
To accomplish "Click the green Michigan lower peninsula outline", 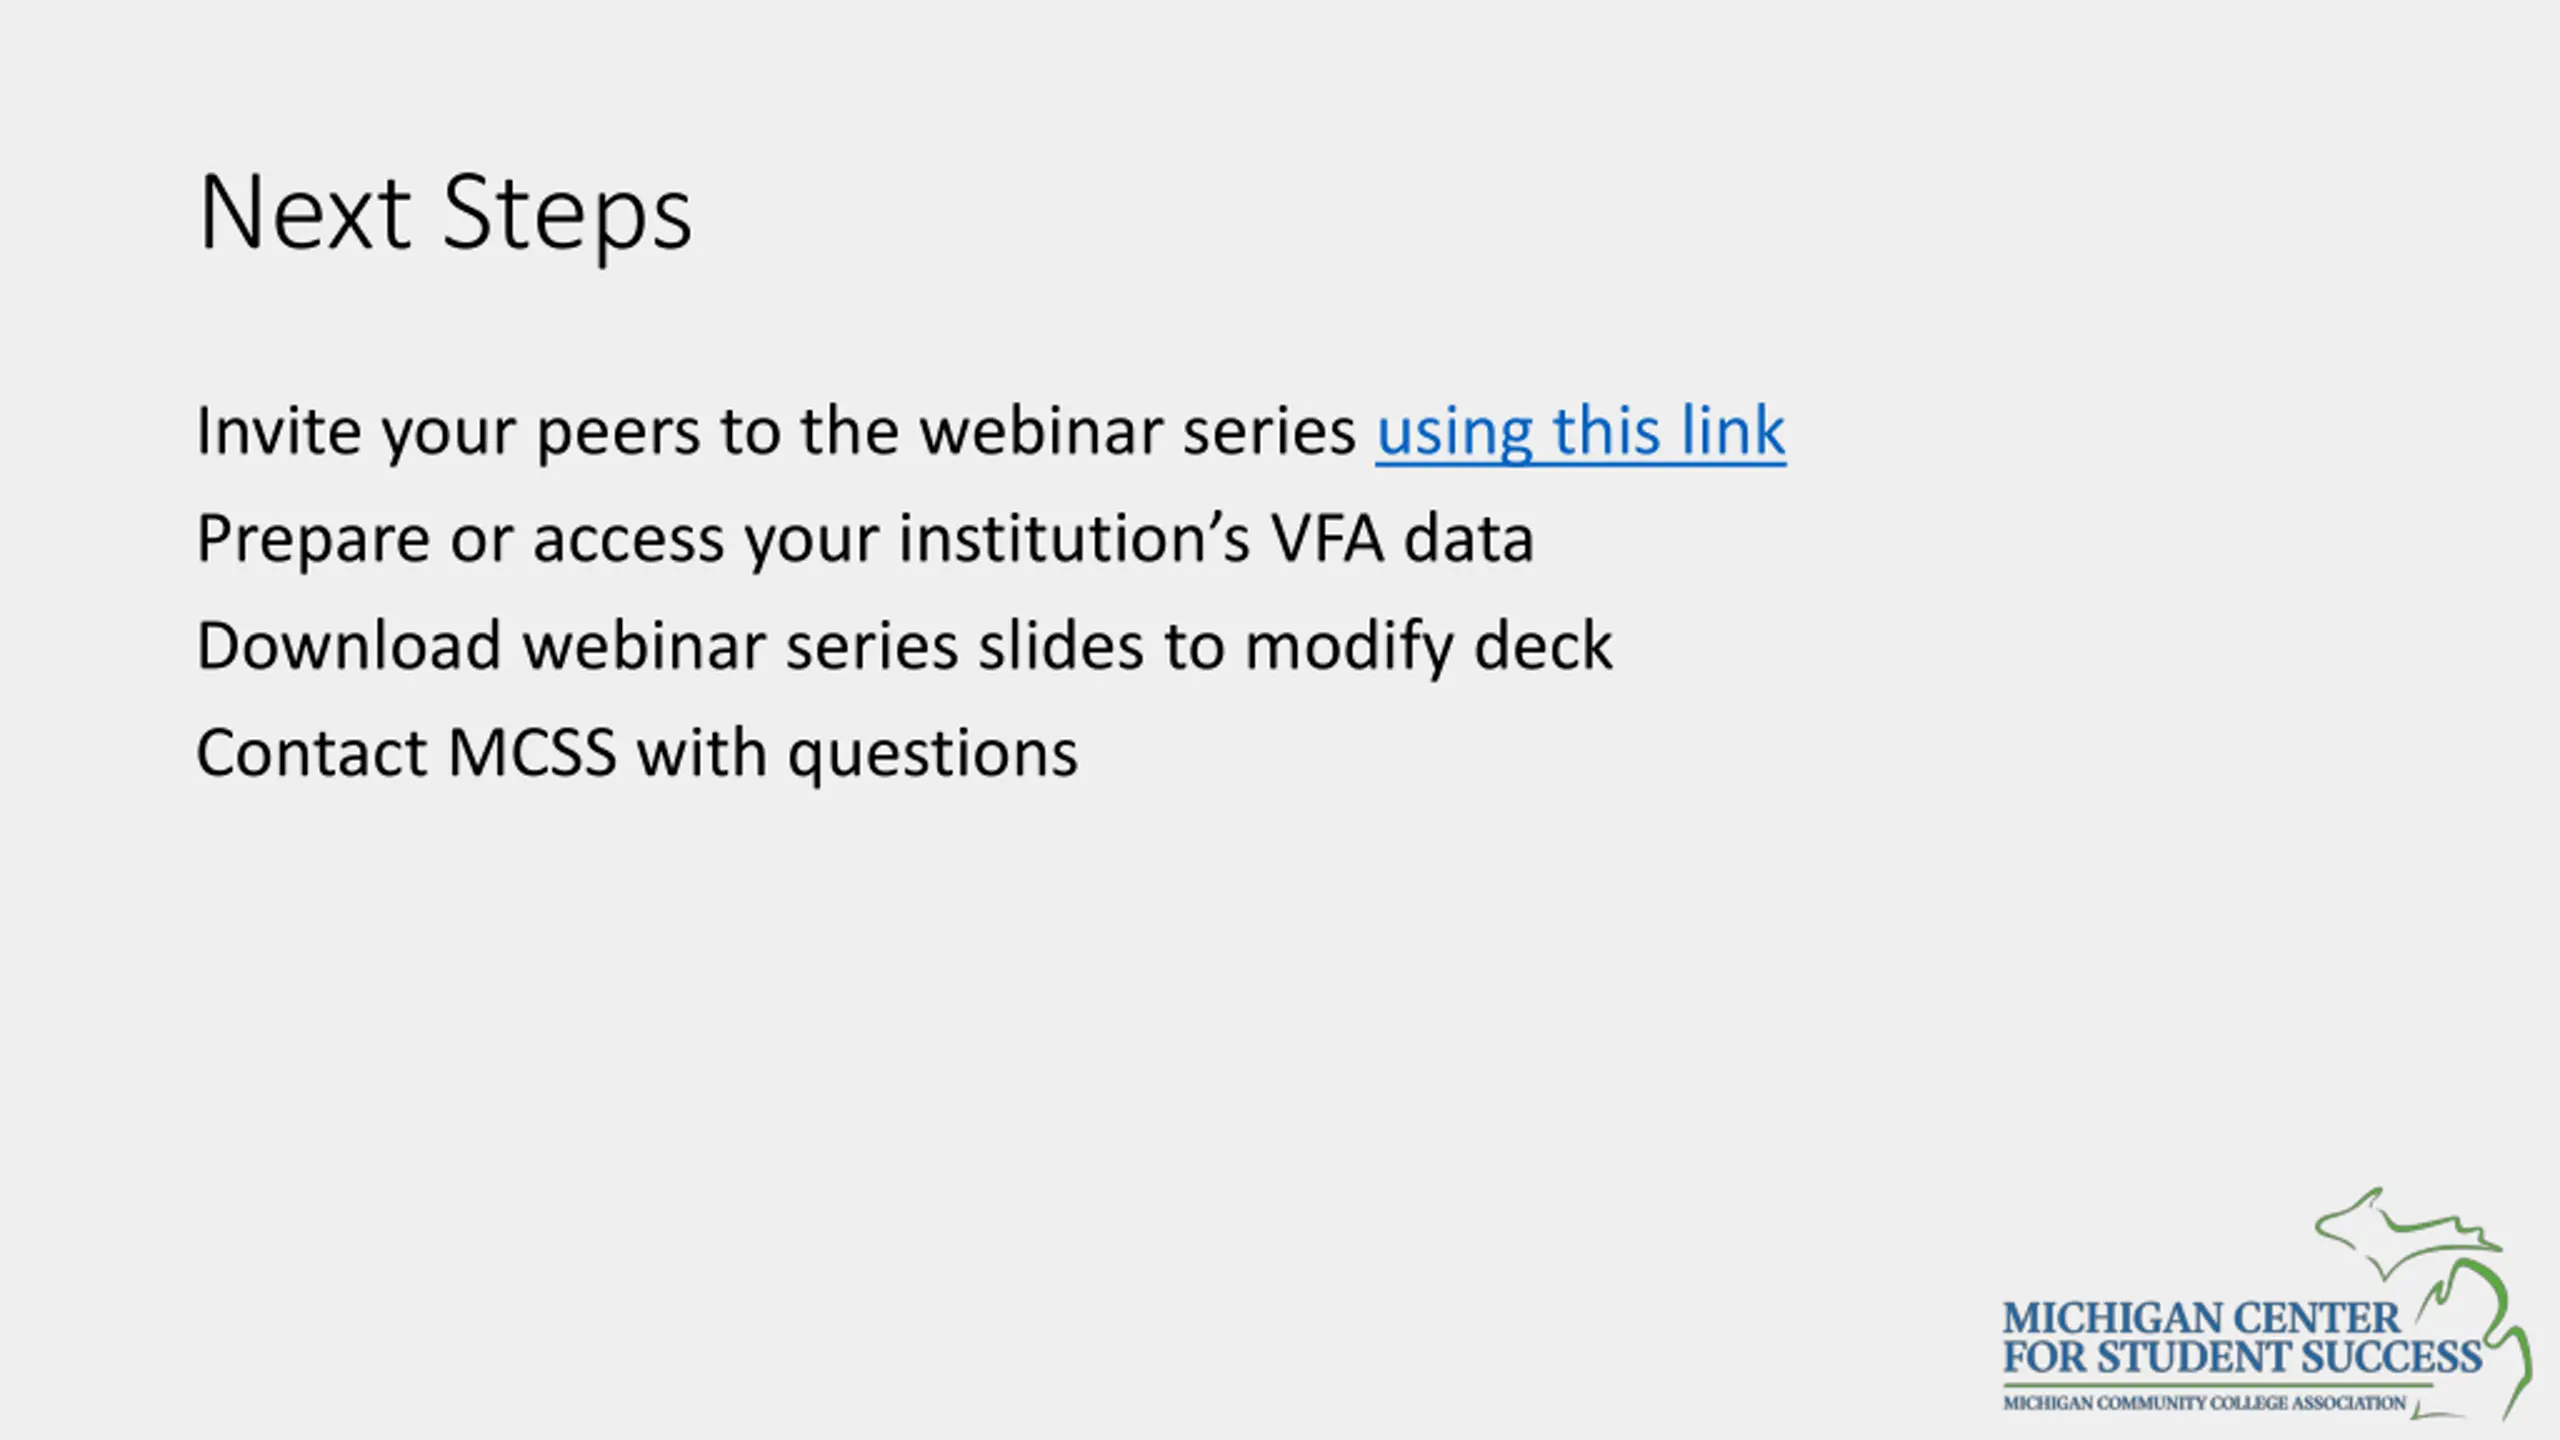I will click(2480, 1338).
